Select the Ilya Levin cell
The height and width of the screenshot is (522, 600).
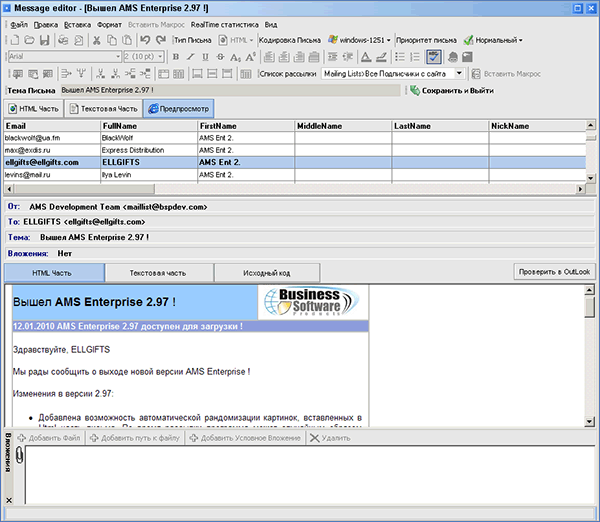point(149,175)
